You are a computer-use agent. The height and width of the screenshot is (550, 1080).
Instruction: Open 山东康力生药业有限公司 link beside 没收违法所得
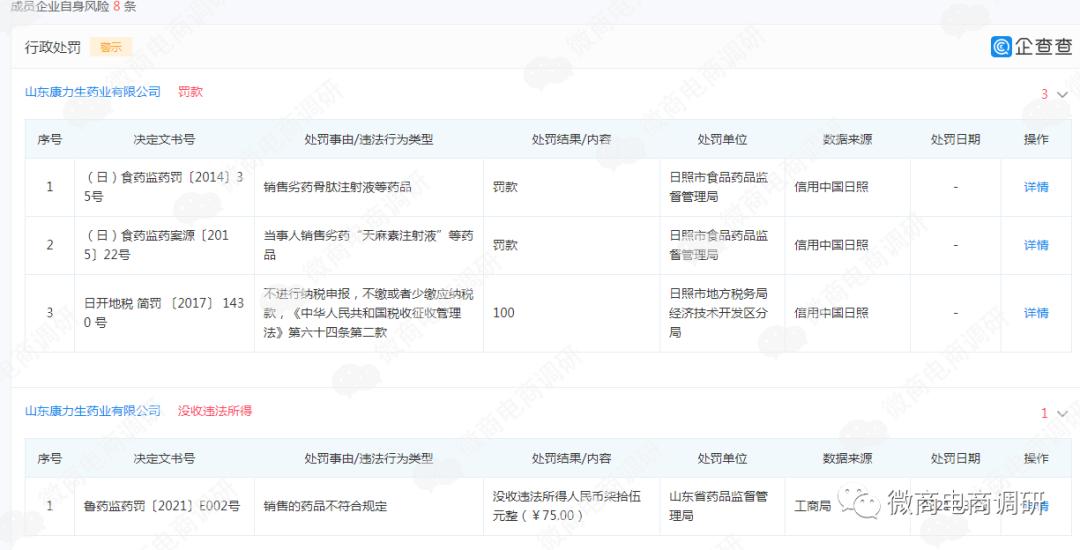click(92, 411)
